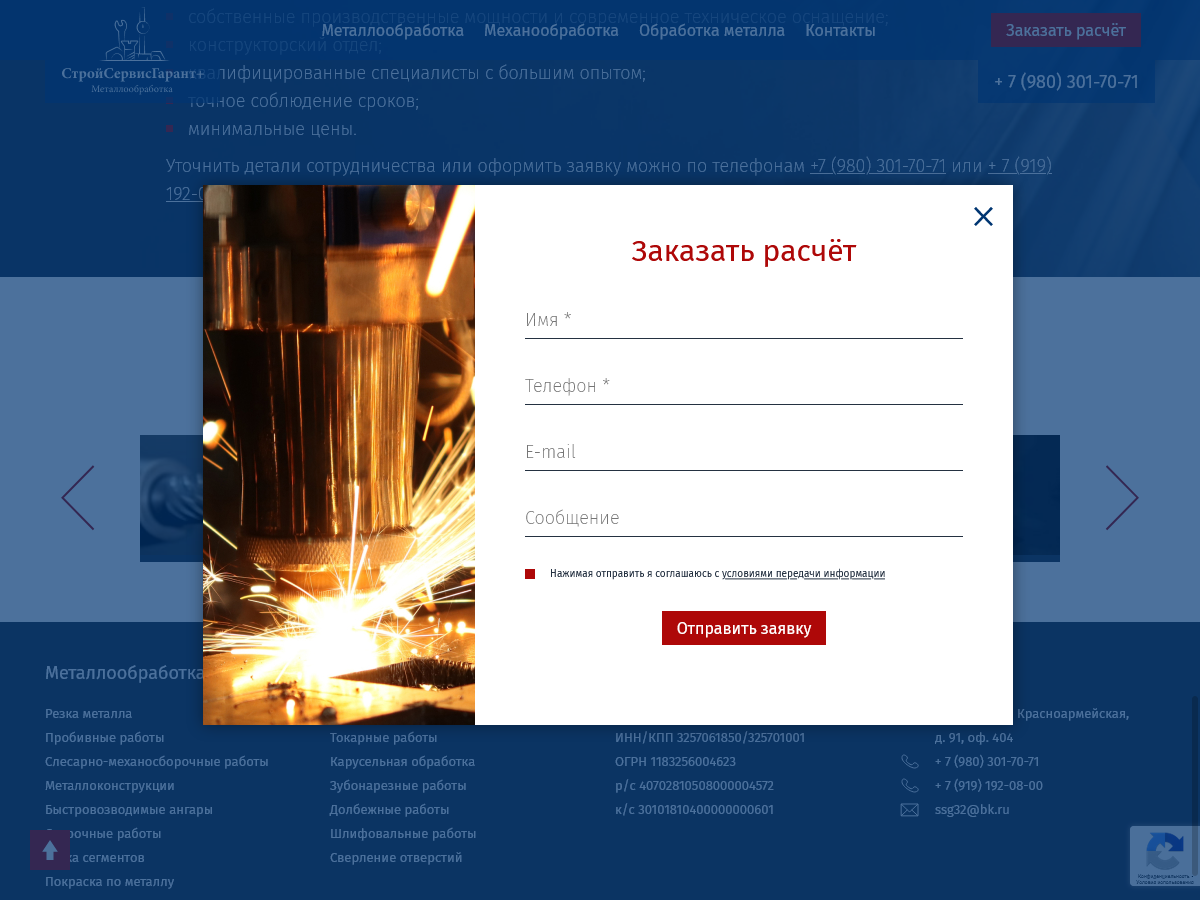Go to the Контакты page

(840, 31)
